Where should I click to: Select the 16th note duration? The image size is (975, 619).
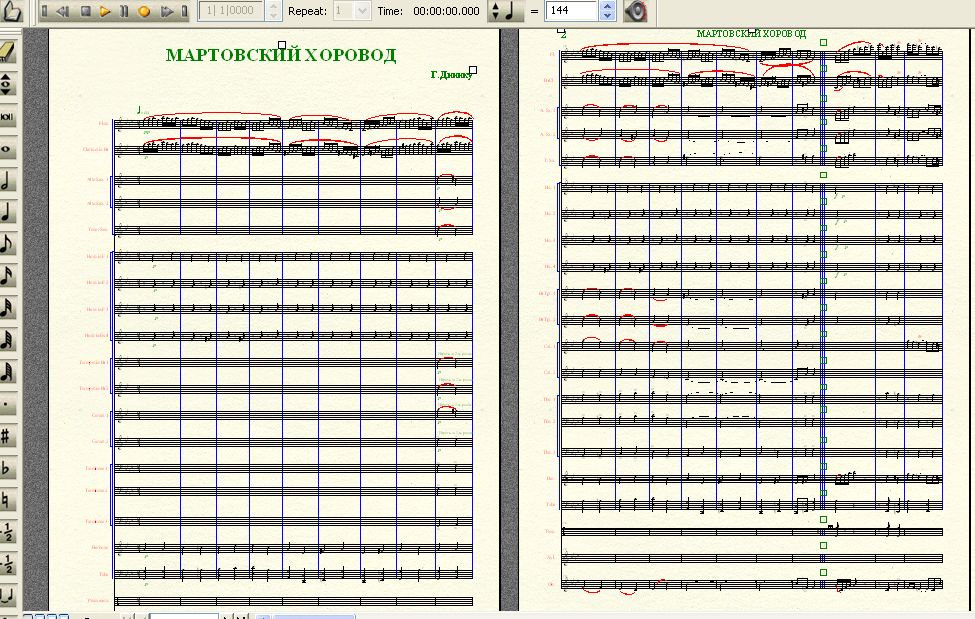click(7, 276)
